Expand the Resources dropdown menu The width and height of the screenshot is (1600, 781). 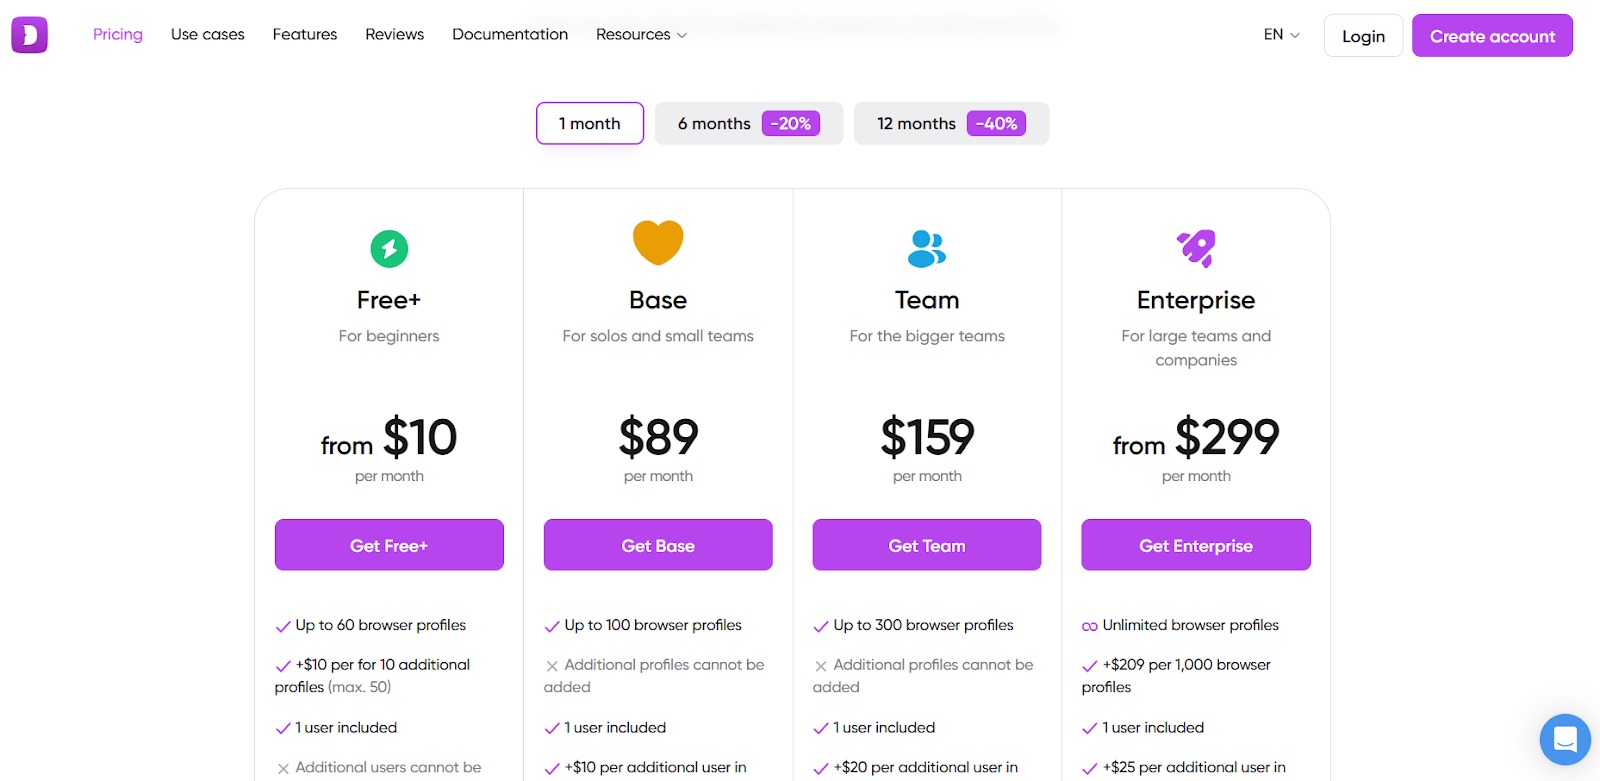click(x=641, y=34)
